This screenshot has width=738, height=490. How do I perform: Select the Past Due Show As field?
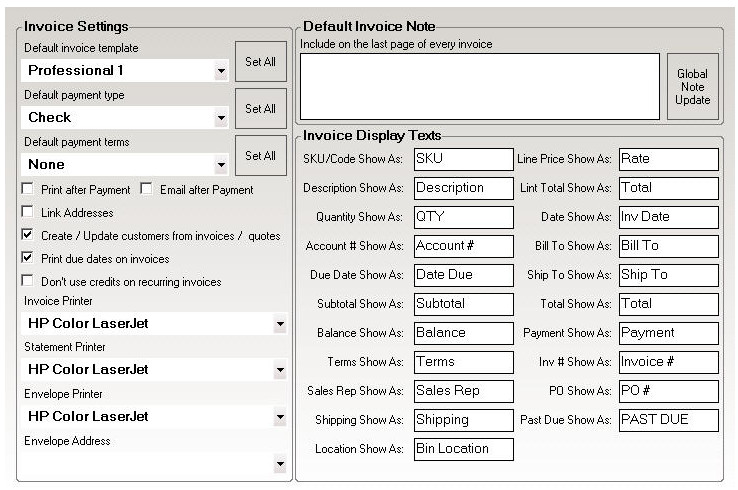pos(668,420)
